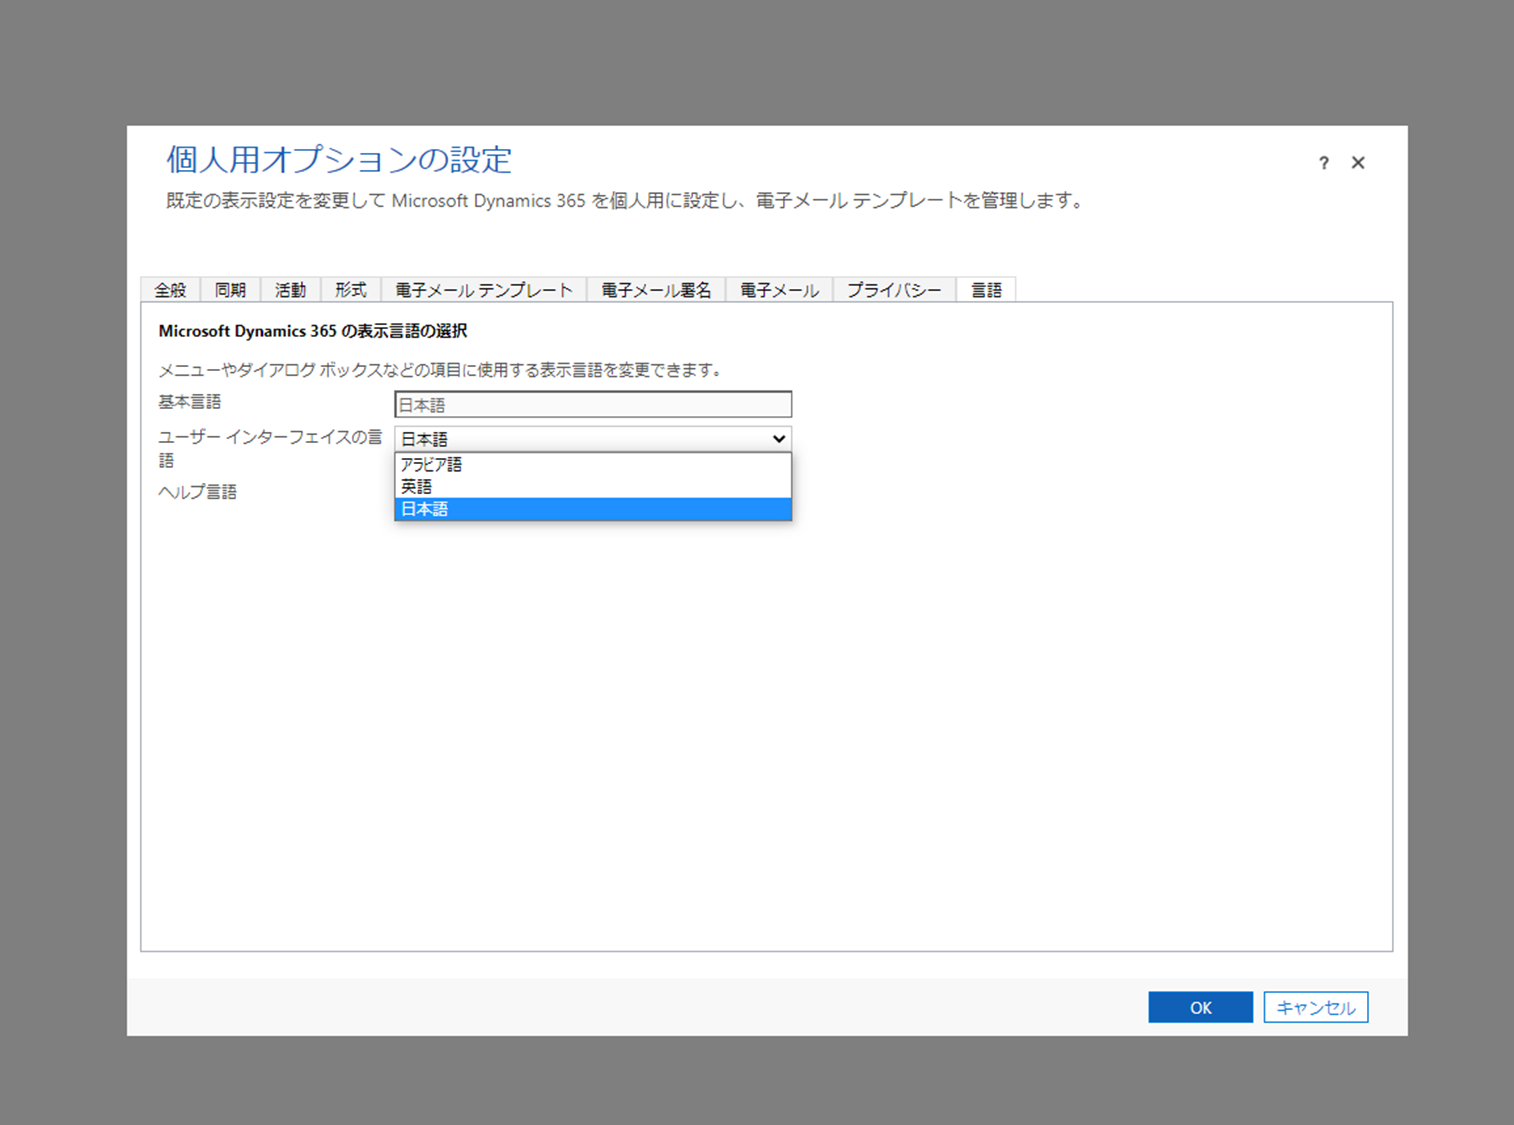Screen dimensions: 1514x1125
Task: Select the 電子メール テンプレート tab
Action: coord(484,290)
